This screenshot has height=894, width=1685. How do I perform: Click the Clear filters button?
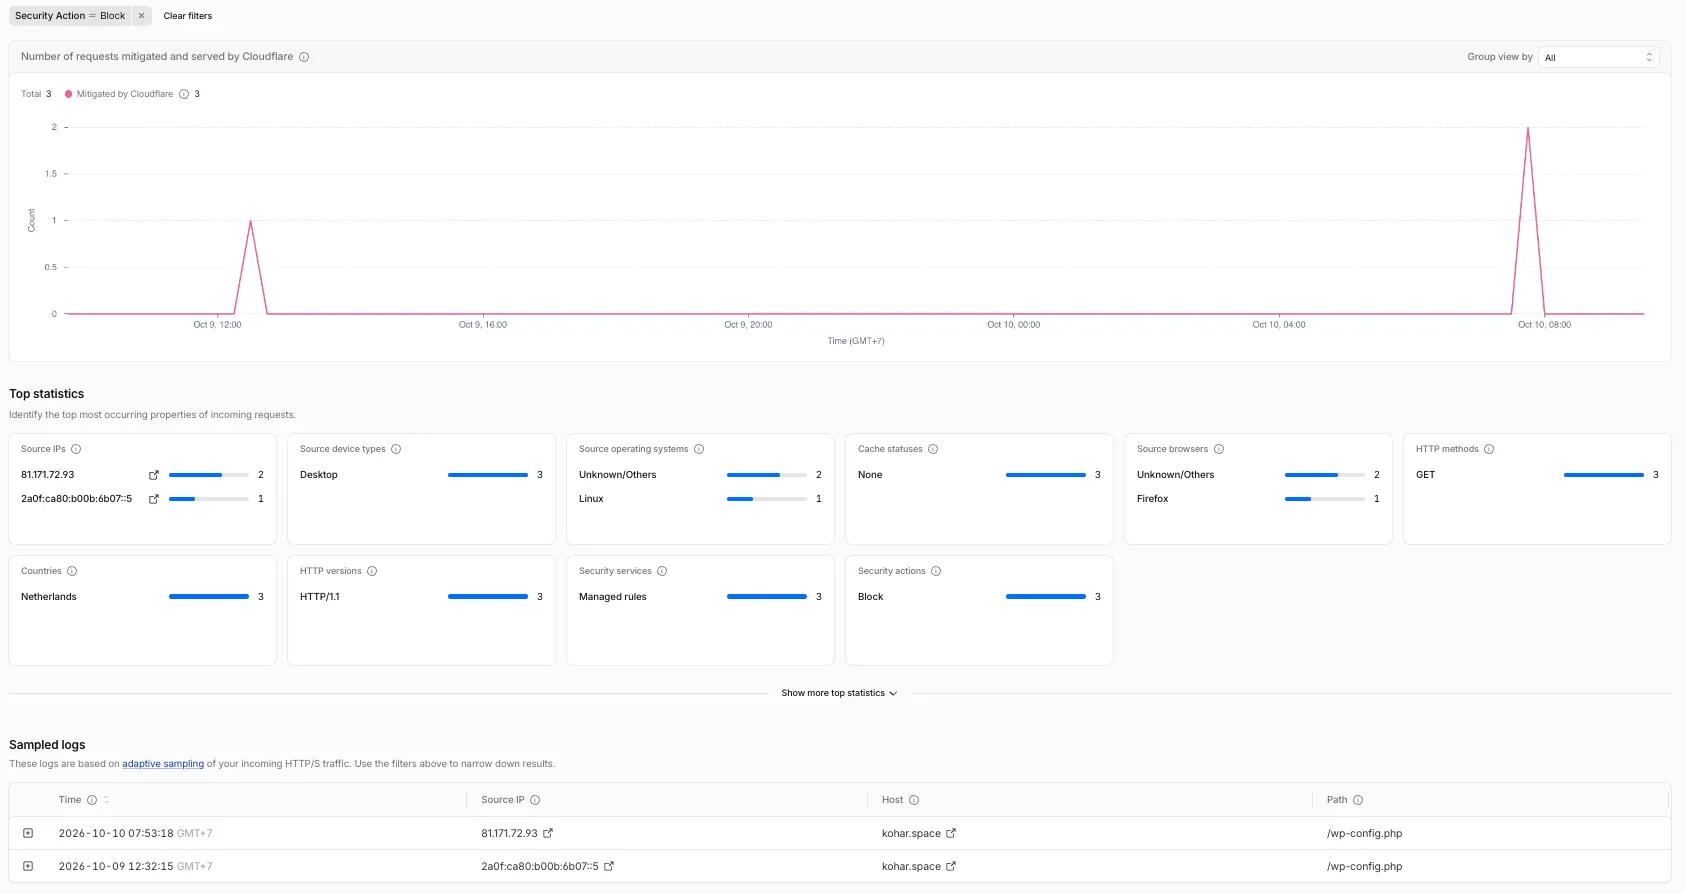click(188, 16)
